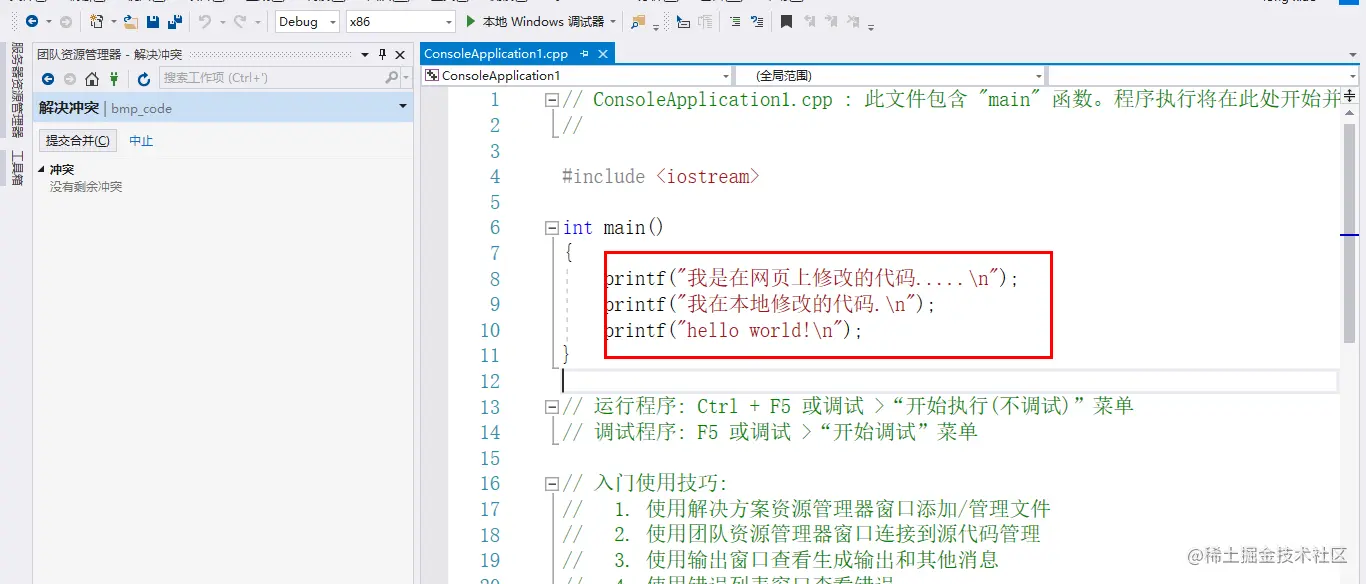
Task: Toggle a bookmark on the current line
Action: click(787, 21)
